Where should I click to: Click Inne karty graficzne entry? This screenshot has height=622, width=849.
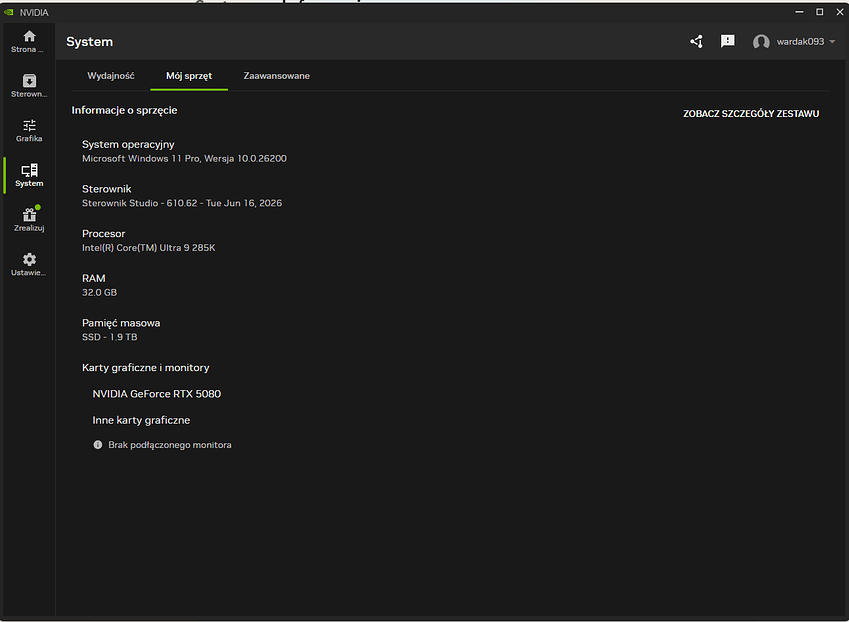tap(141, 420)
